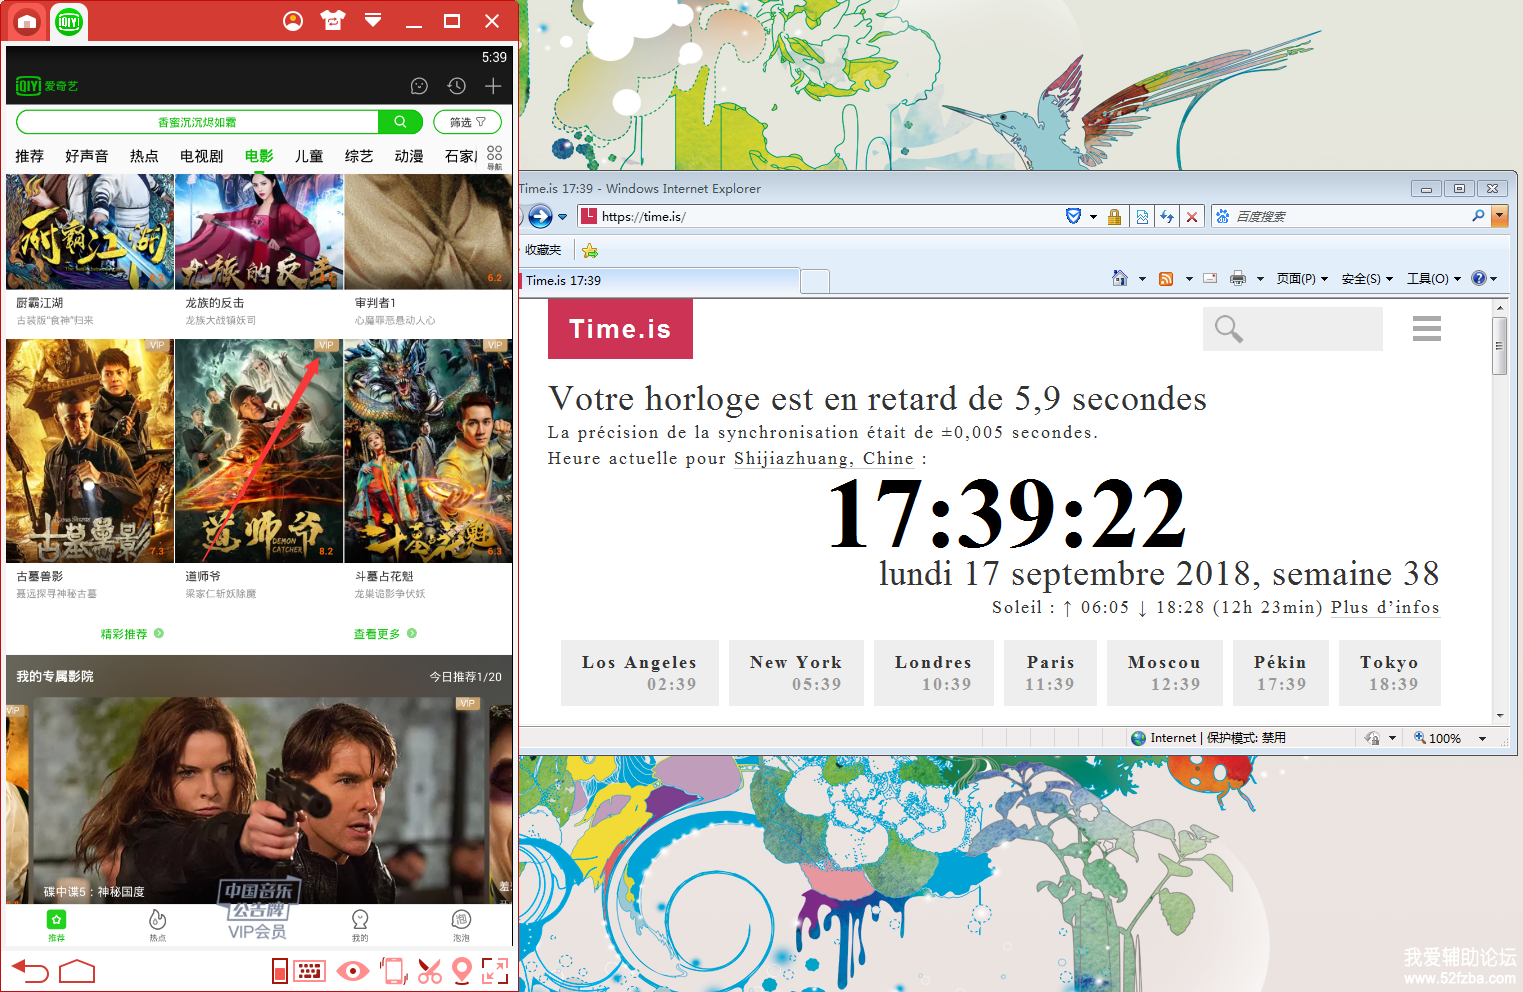Click the emulator keyboard mapping icon
This screenshot has height=992, width=1523.
pyautogui.click(x=309, y=971)
